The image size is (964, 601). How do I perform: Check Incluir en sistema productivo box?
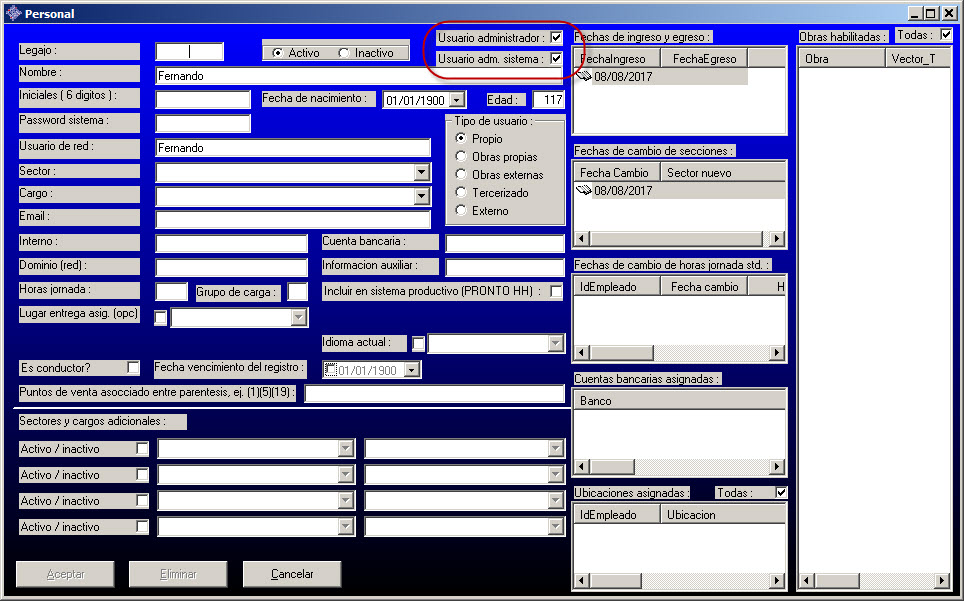click(556, 291)
